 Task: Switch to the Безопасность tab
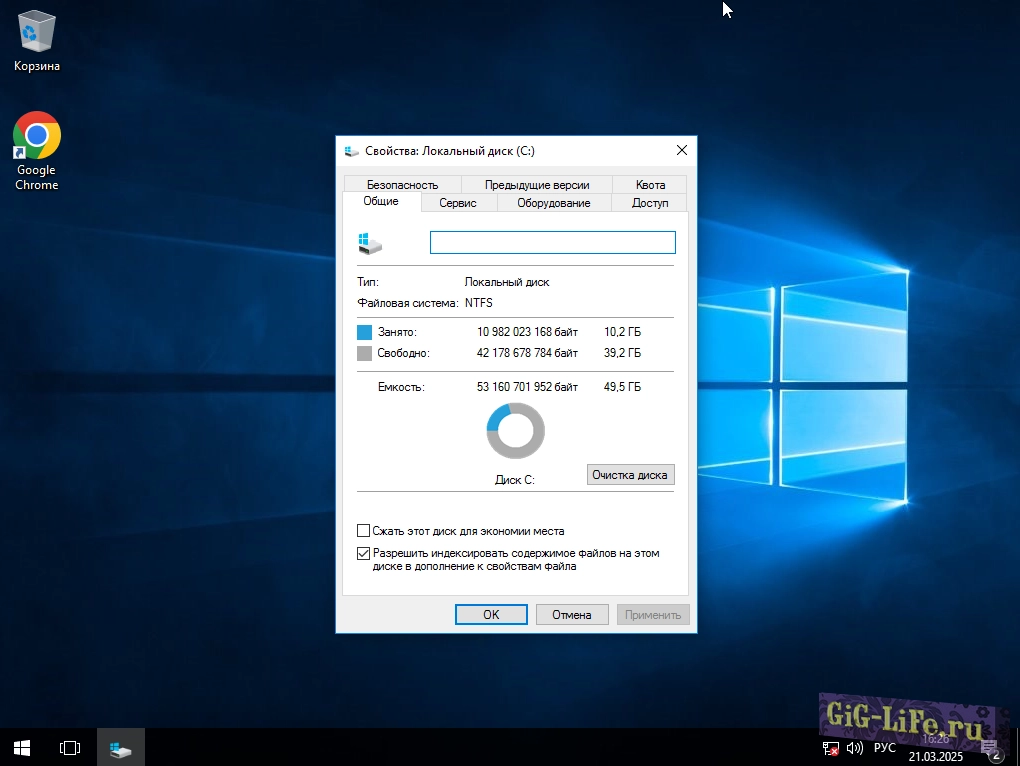[402, 184]
